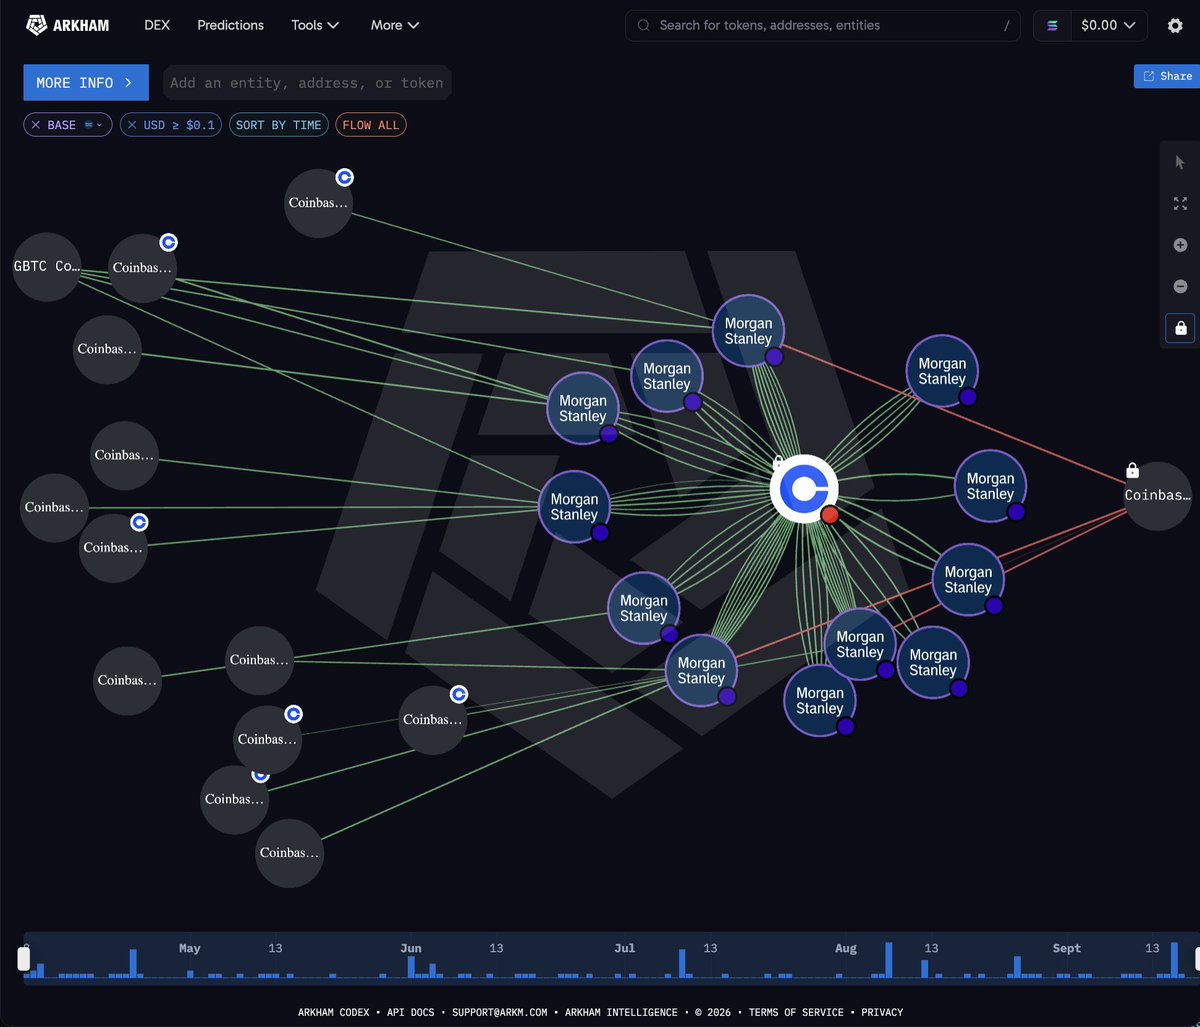
Task: Click the Jun marker on the timeline
Action: [x=411, y=948]
